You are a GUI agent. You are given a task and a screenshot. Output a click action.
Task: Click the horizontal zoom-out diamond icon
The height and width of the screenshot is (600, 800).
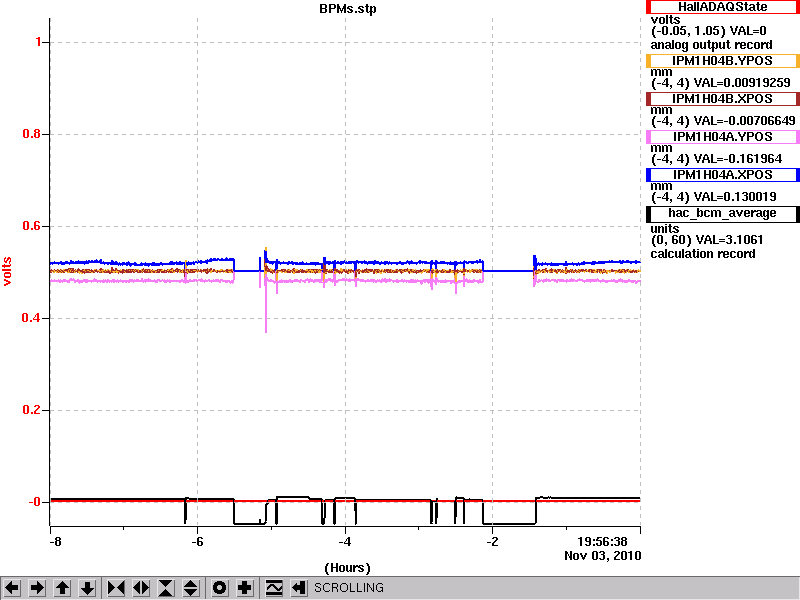(x=141, y=588)
